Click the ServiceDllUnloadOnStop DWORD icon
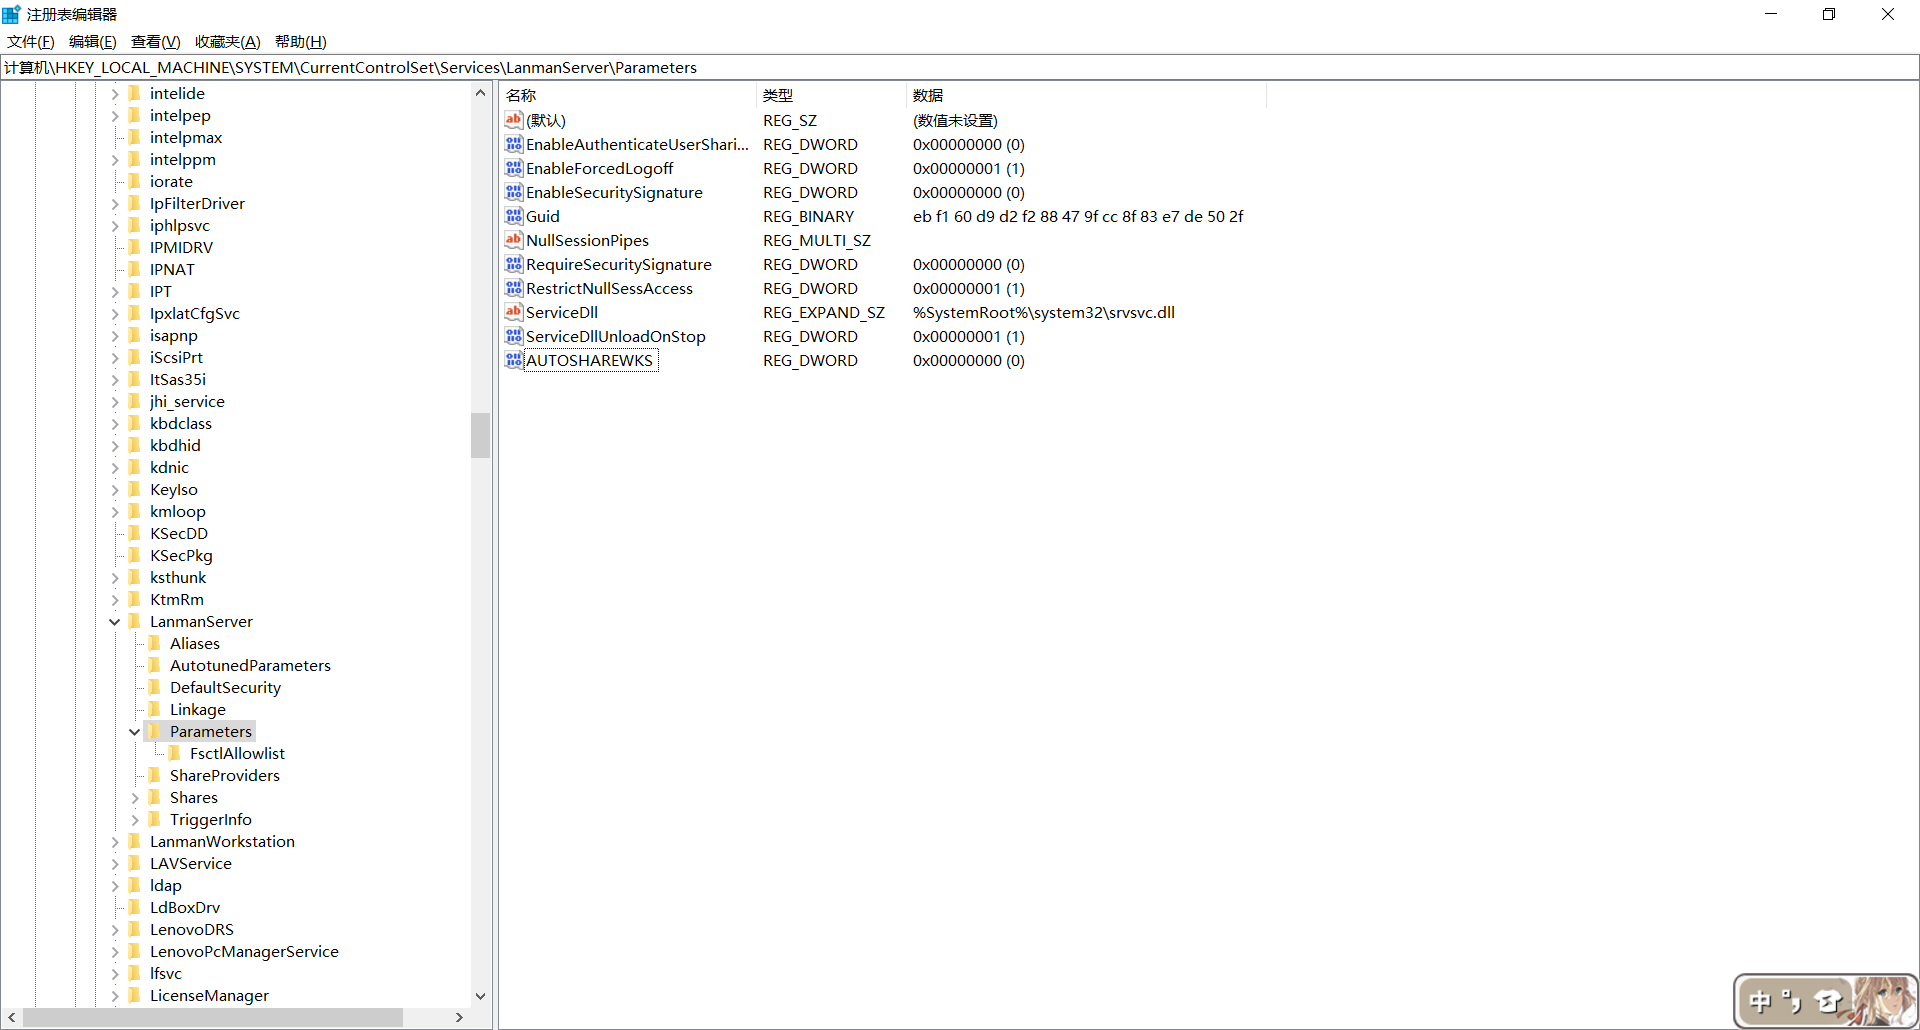Screen dimensions: 1920x1030 click(x=514, y=336)
